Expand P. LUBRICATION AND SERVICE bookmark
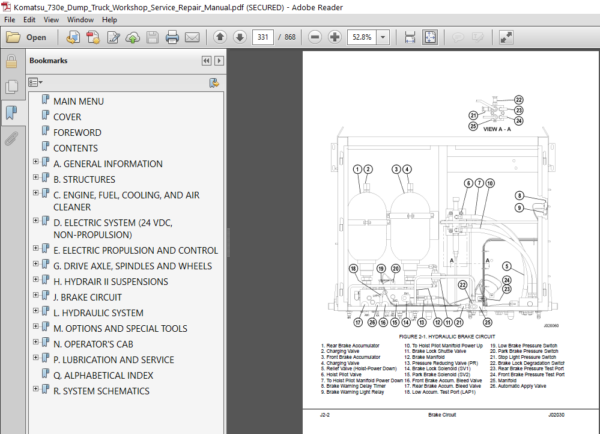Screen dimensions: 600x434 click(x=36, y=358)
